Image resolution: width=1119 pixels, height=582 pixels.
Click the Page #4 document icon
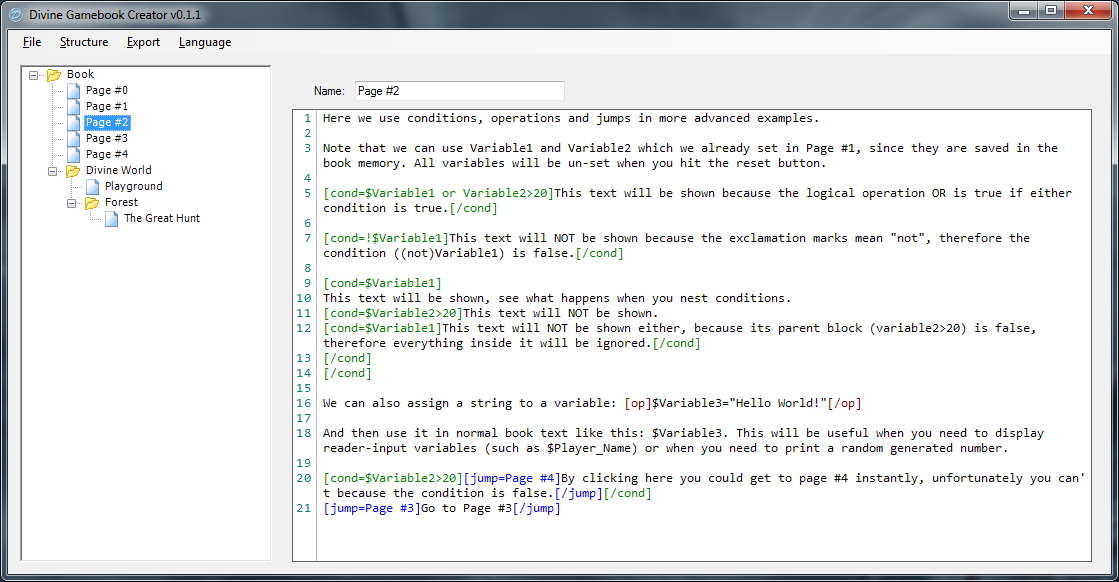click(74, 154)
